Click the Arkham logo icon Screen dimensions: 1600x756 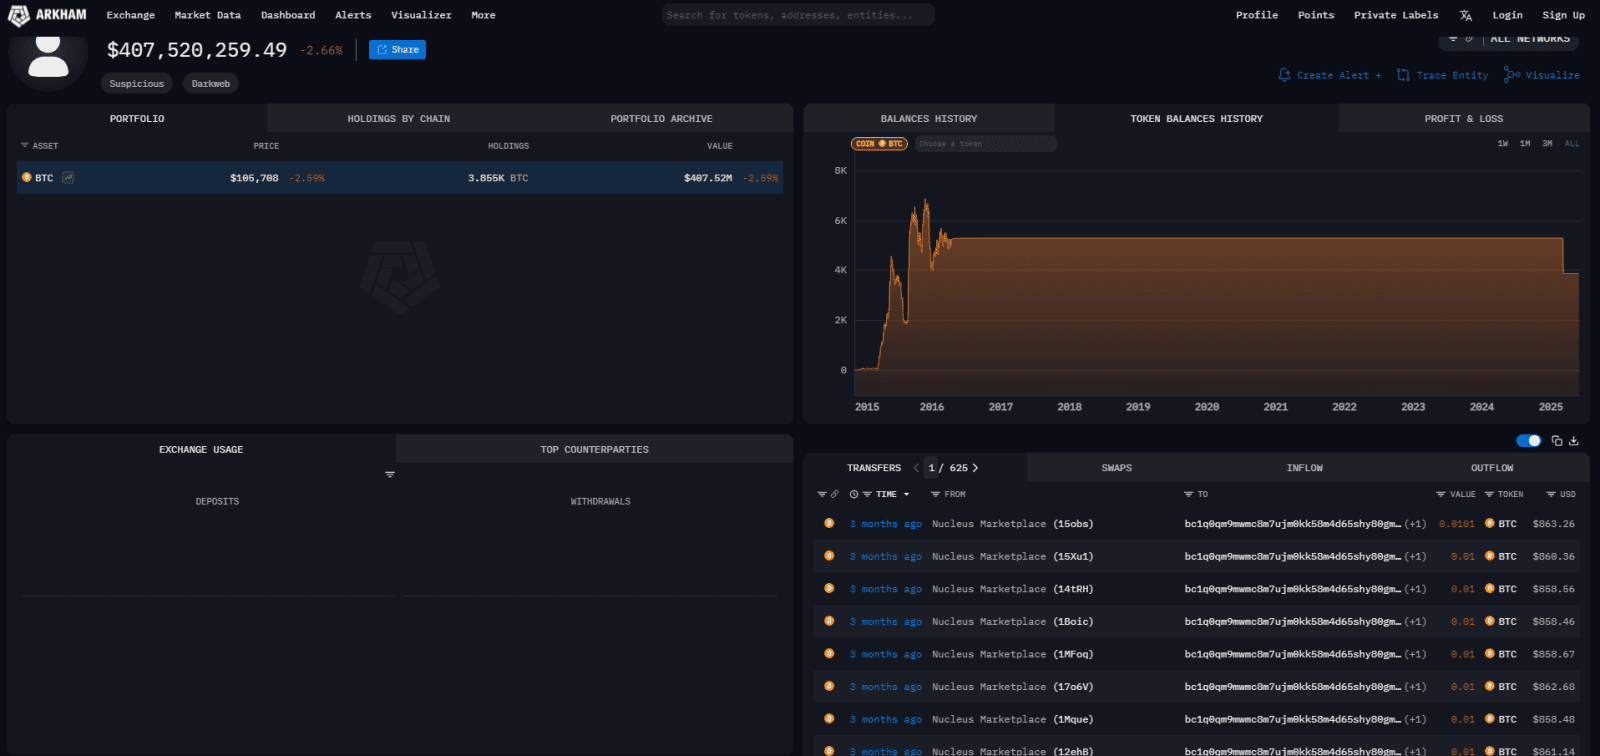coord(18,15)
